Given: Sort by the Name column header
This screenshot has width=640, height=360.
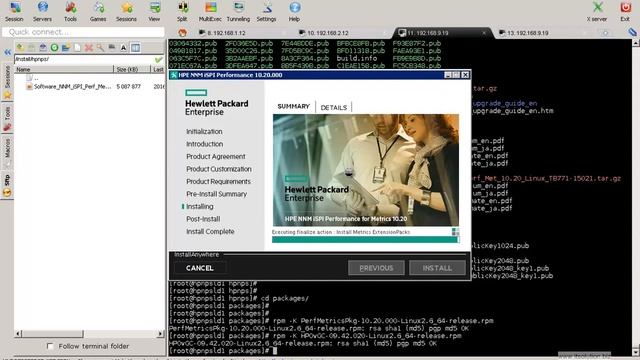Looking at the screenshot, I should 64,69.
